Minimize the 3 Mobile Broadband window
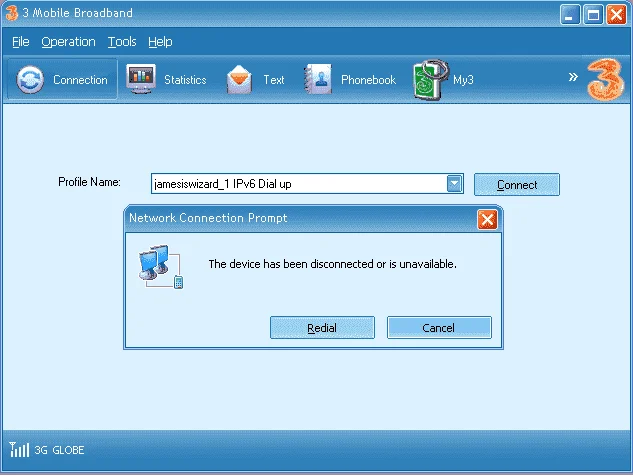The height and width of the screenshot is (476, 633). click(570, 15)
